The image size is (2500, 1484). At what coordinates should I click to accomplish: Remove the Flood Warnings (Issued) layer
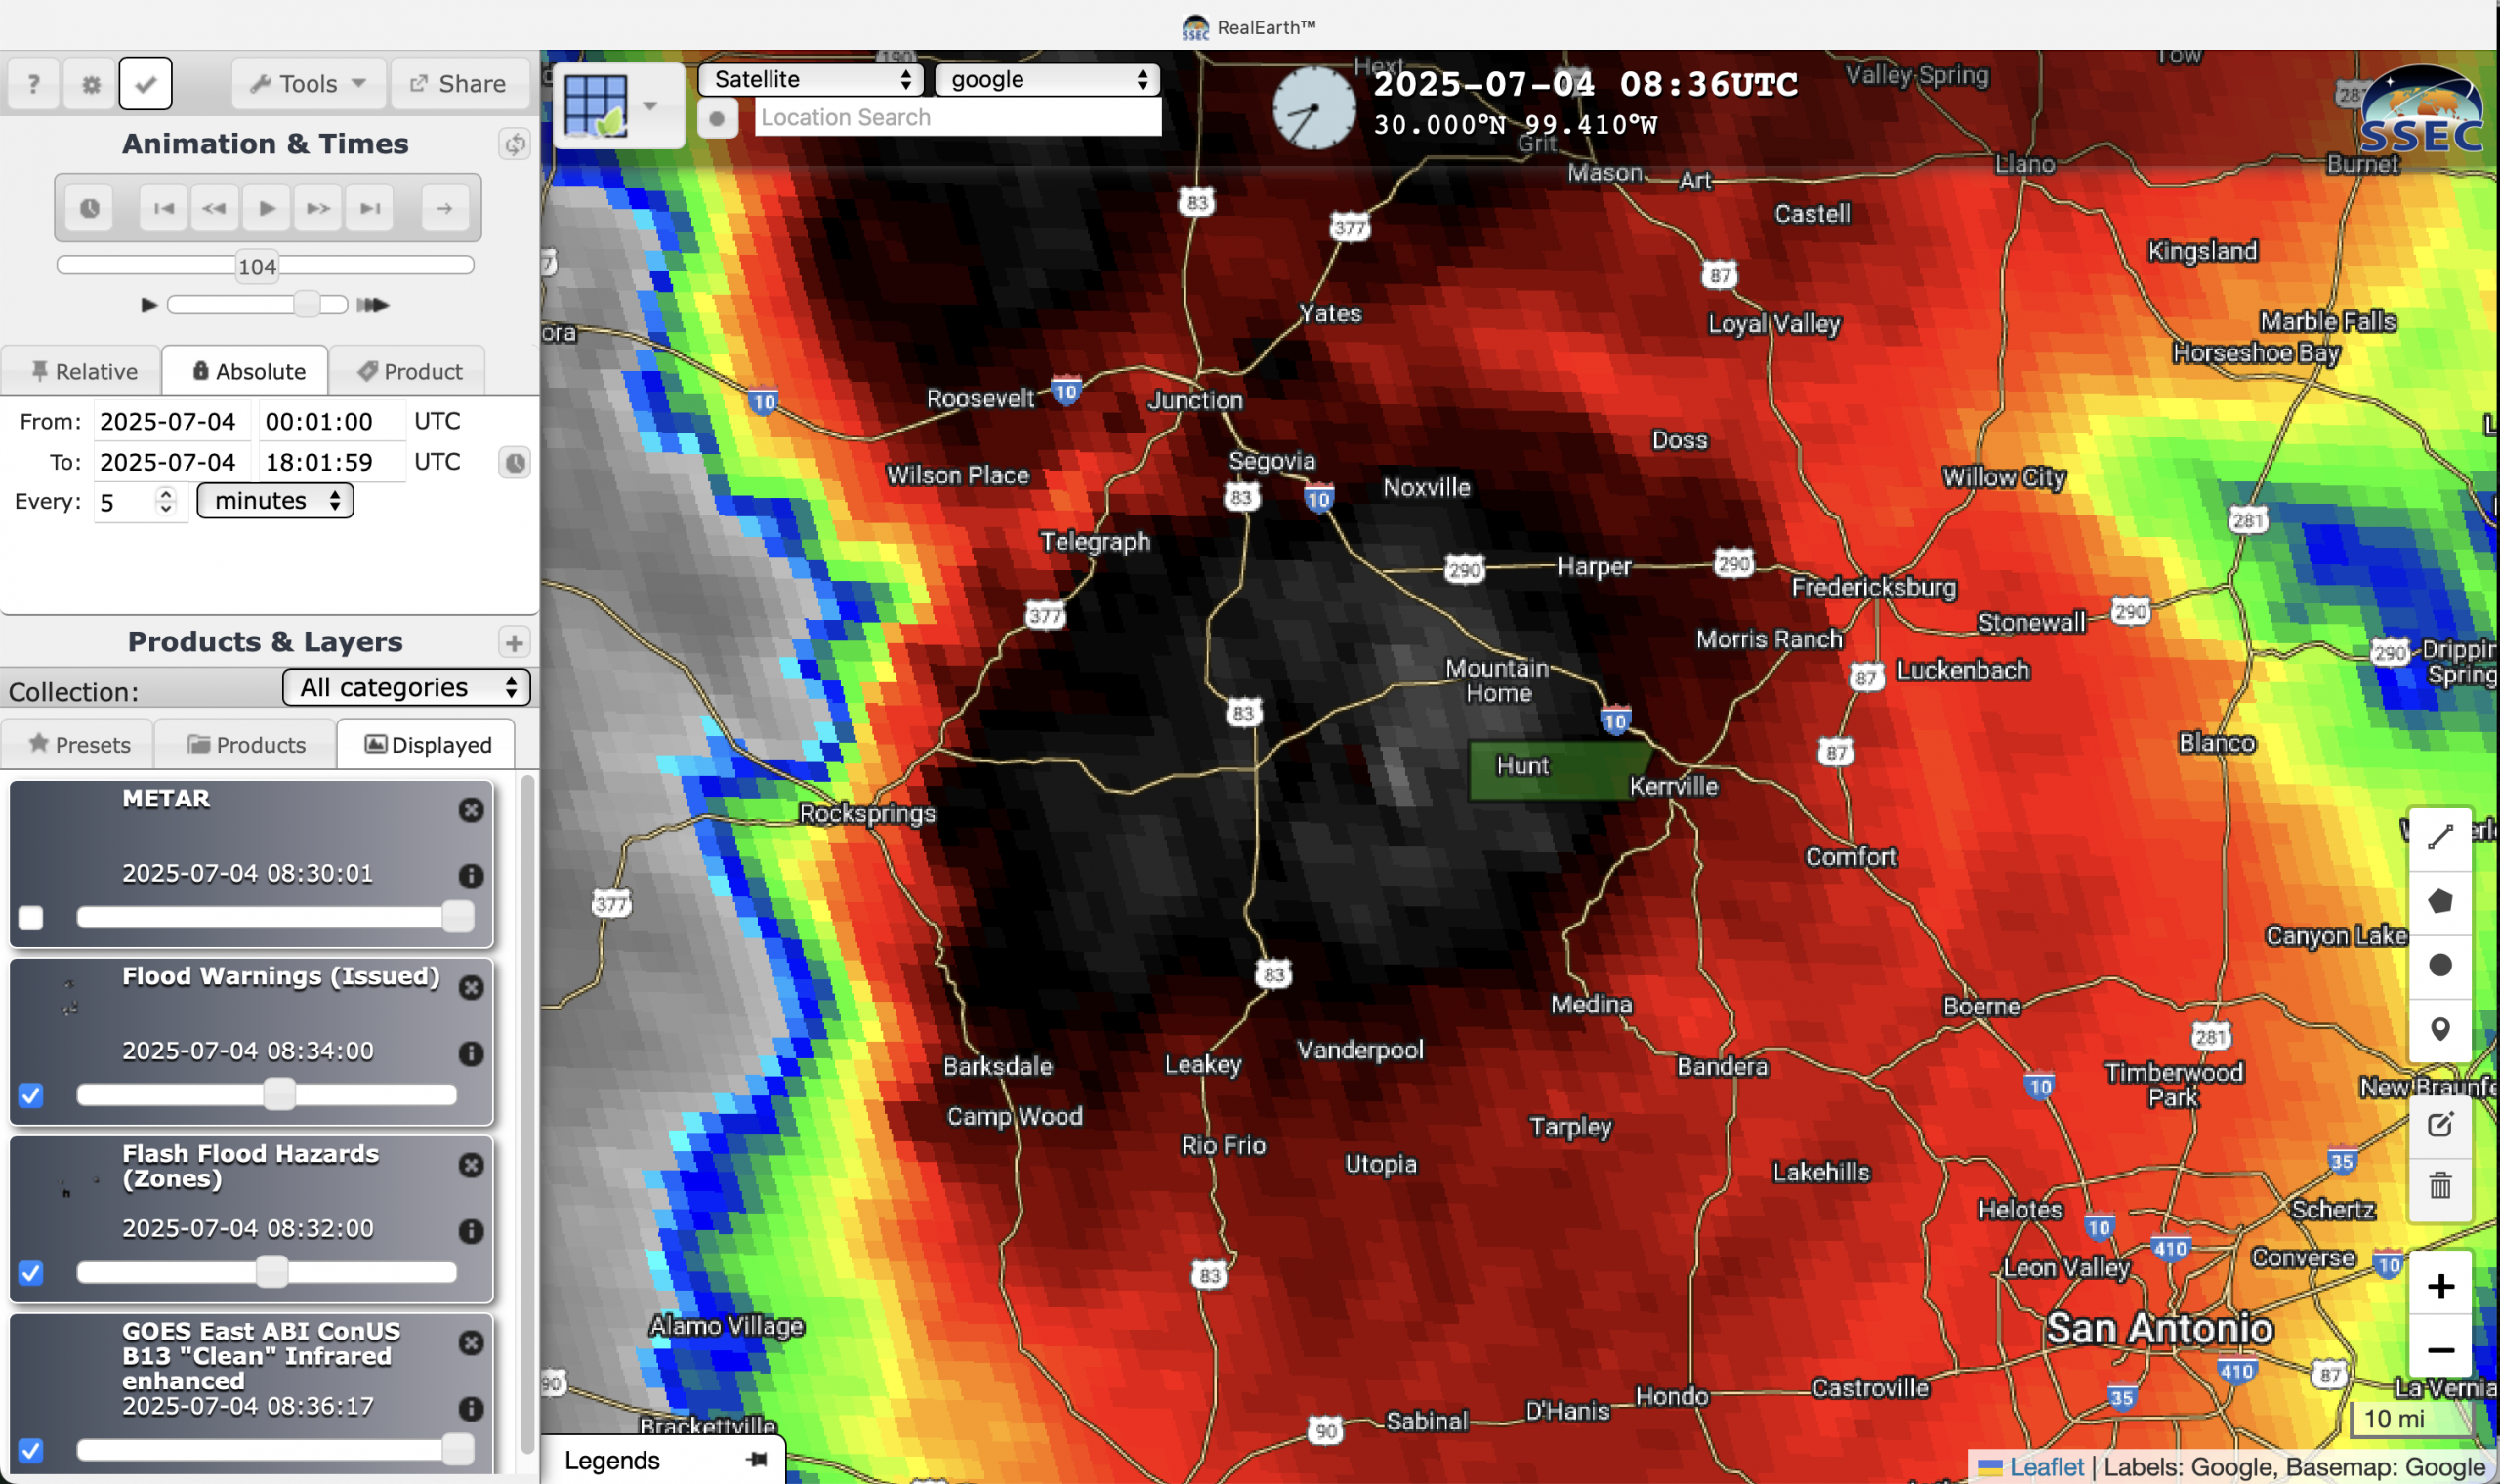pos(471,988)
